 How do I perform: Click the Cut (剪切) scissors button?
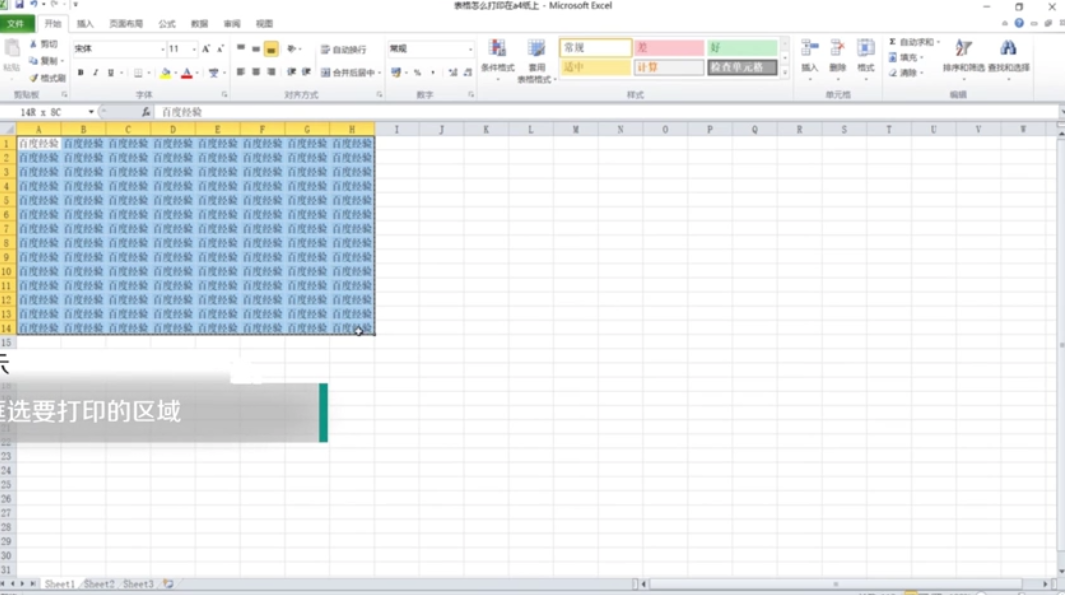tap(43, 44)
